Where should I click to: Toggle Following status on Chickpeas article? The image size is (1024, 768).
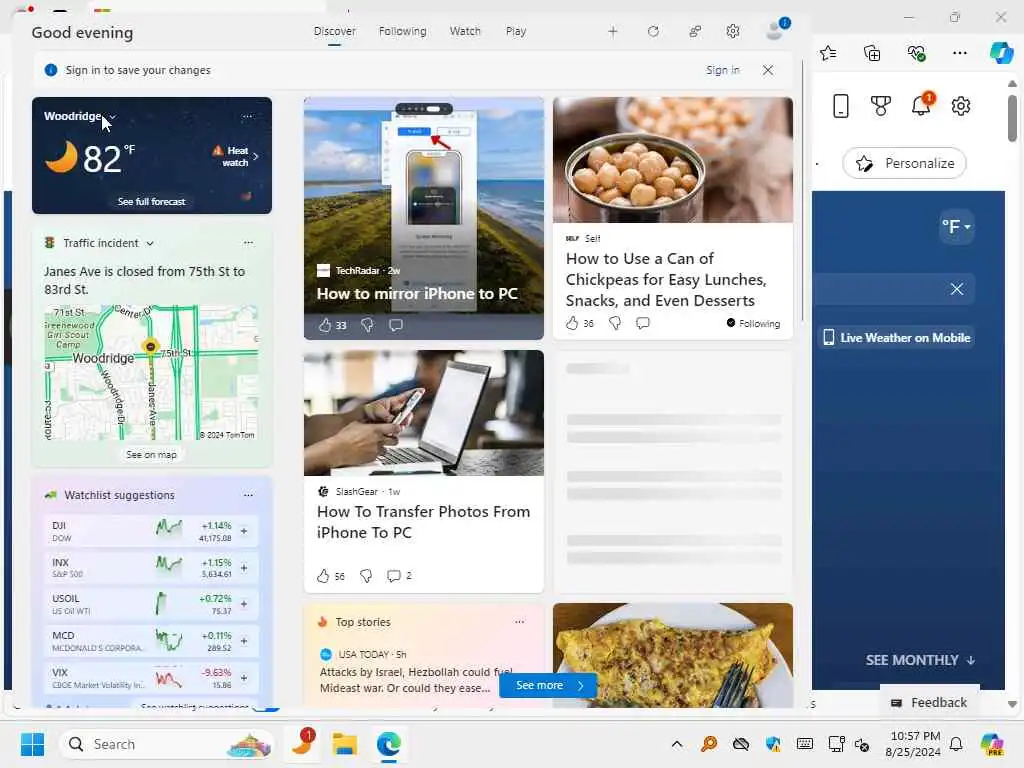click(x=753, y=323)
